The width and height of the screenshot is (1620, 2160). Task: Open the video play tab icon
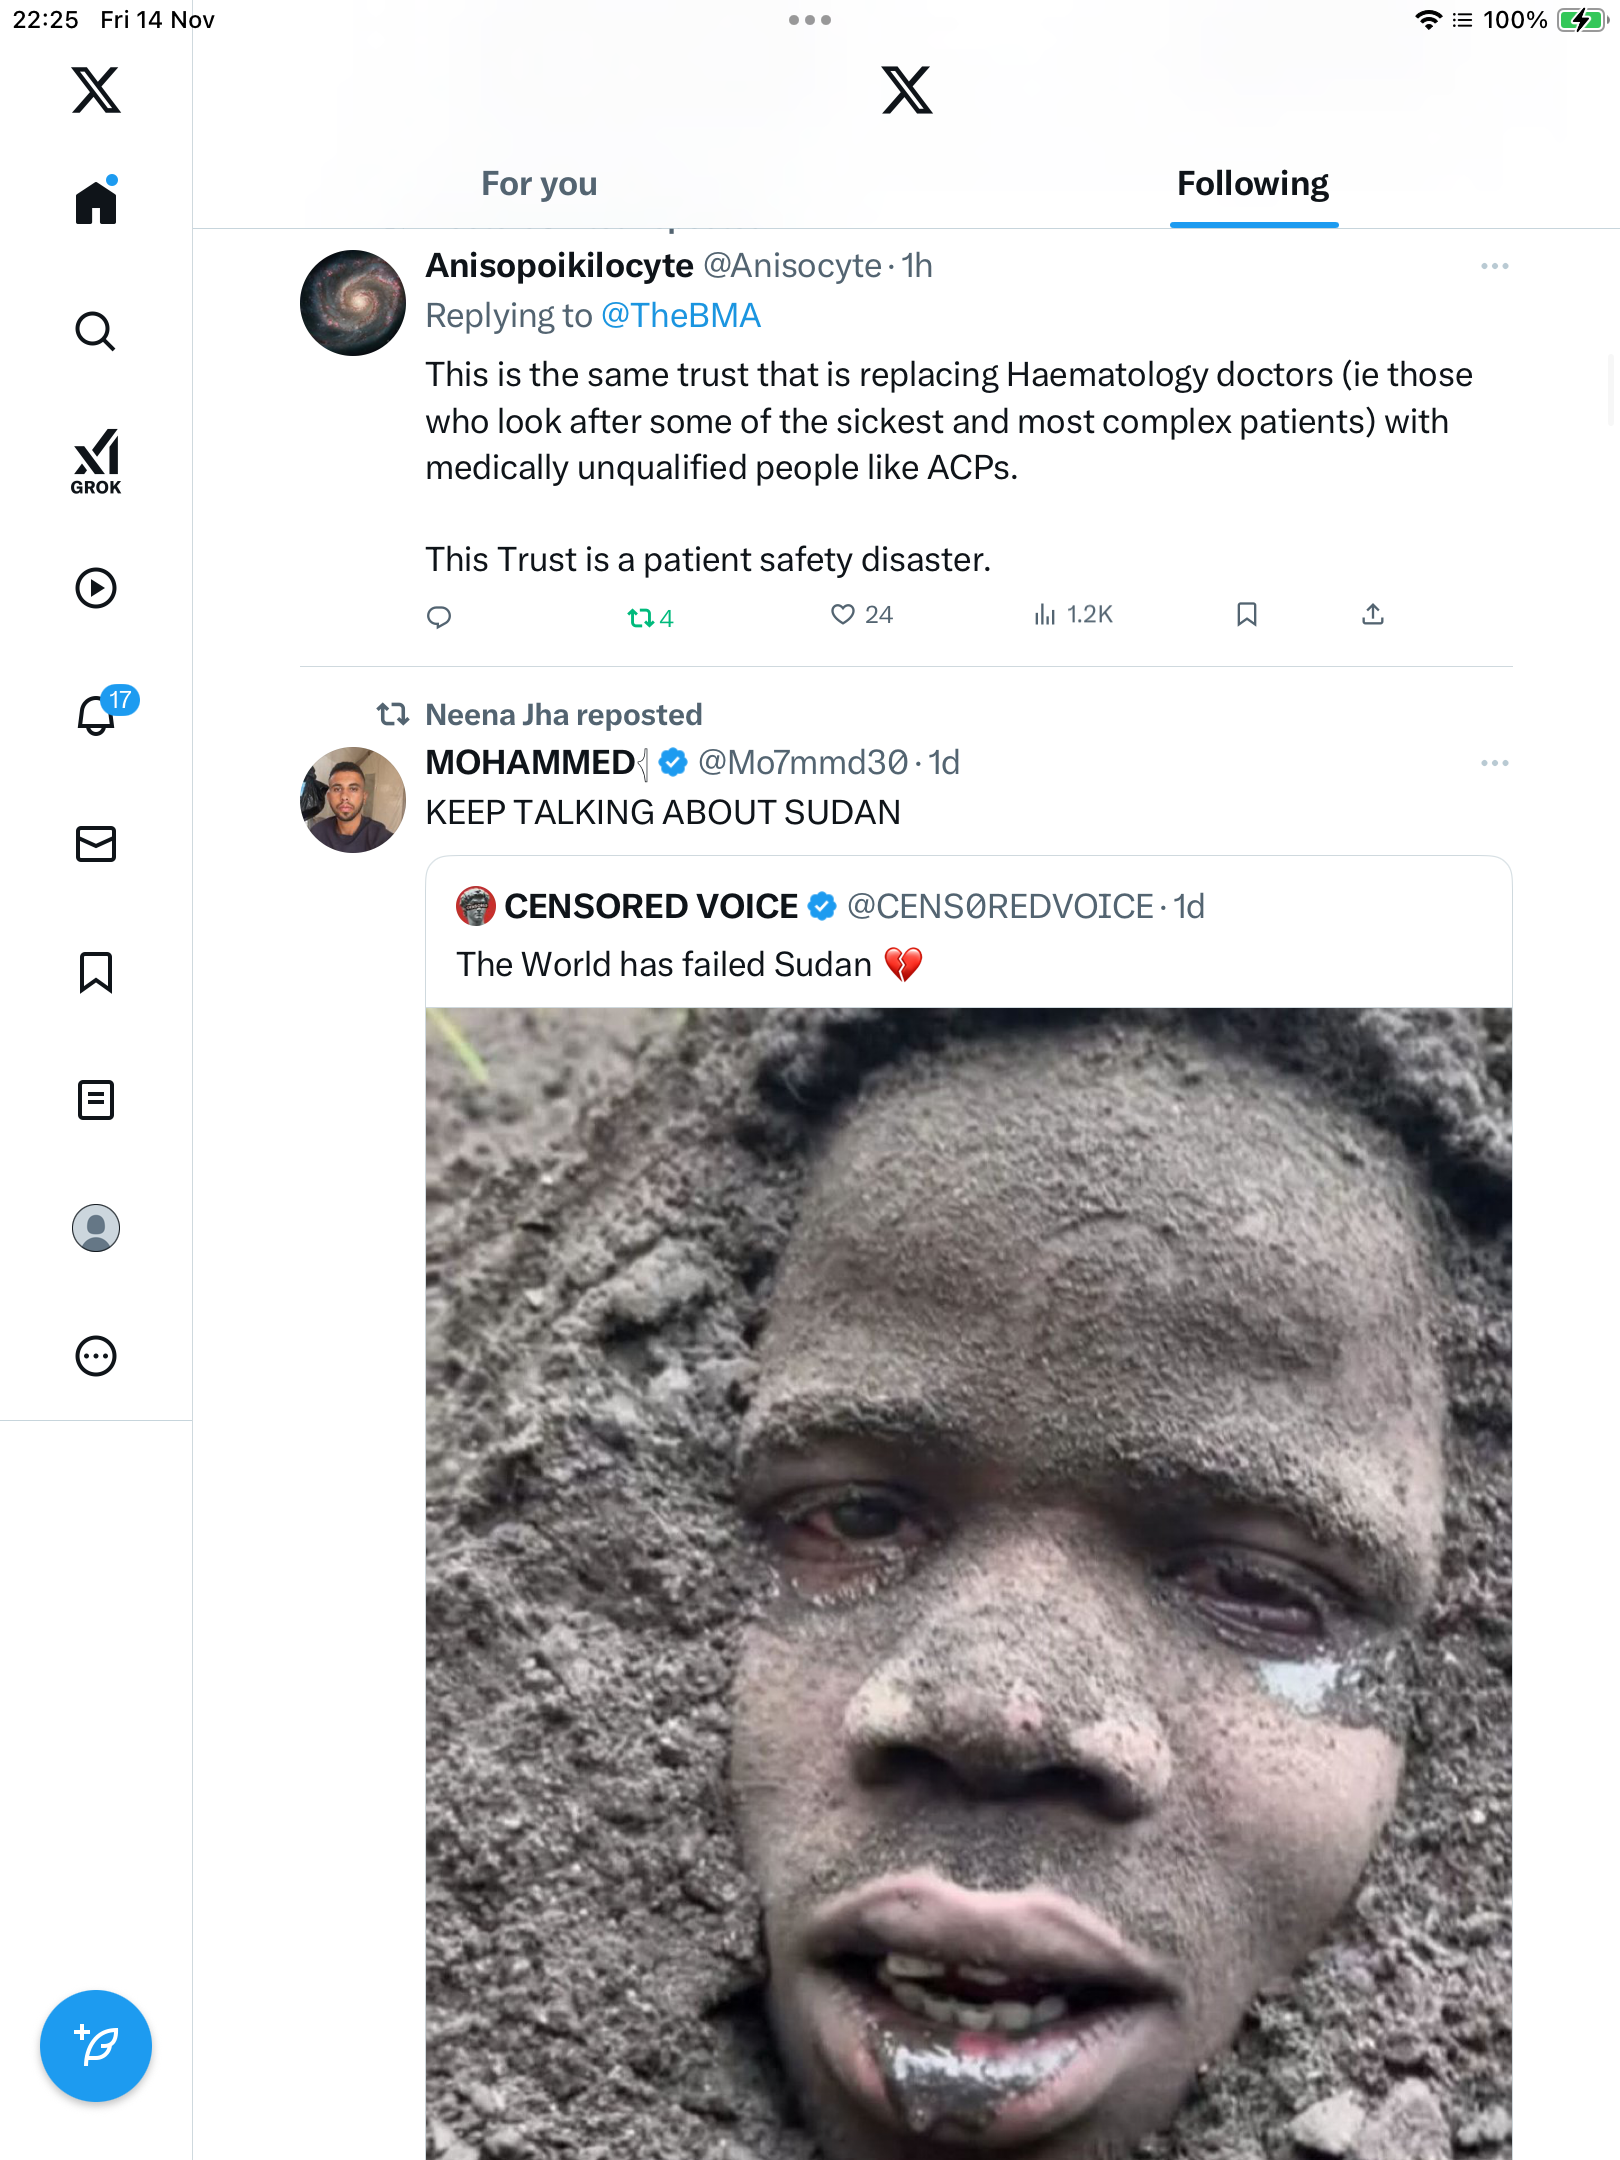(x=96, y=588)
